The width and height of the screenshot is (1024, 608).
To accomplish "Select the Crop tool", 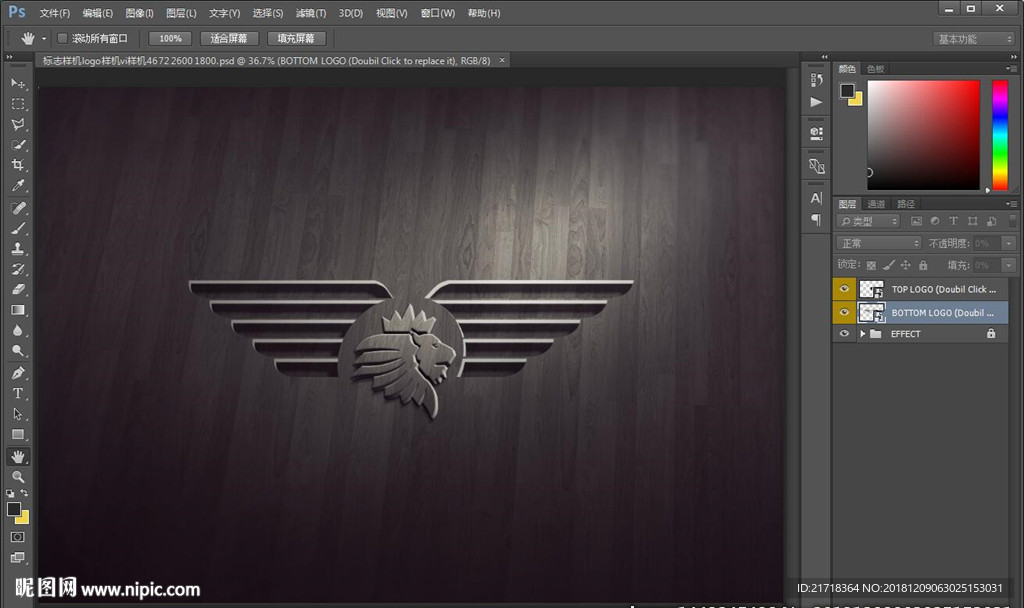I will point(18,165).
